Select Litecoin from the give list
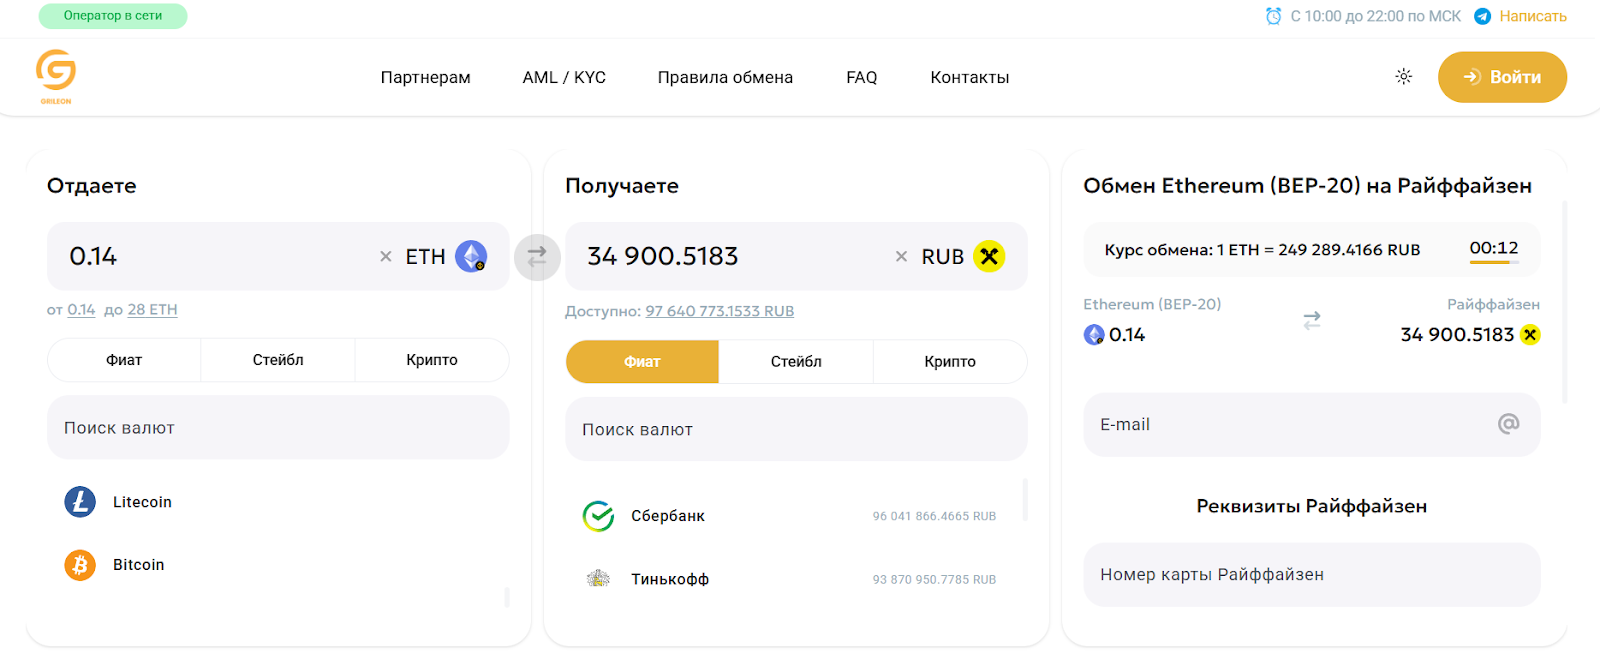This screenshot has width=1600, height=666. click(142, 502)
